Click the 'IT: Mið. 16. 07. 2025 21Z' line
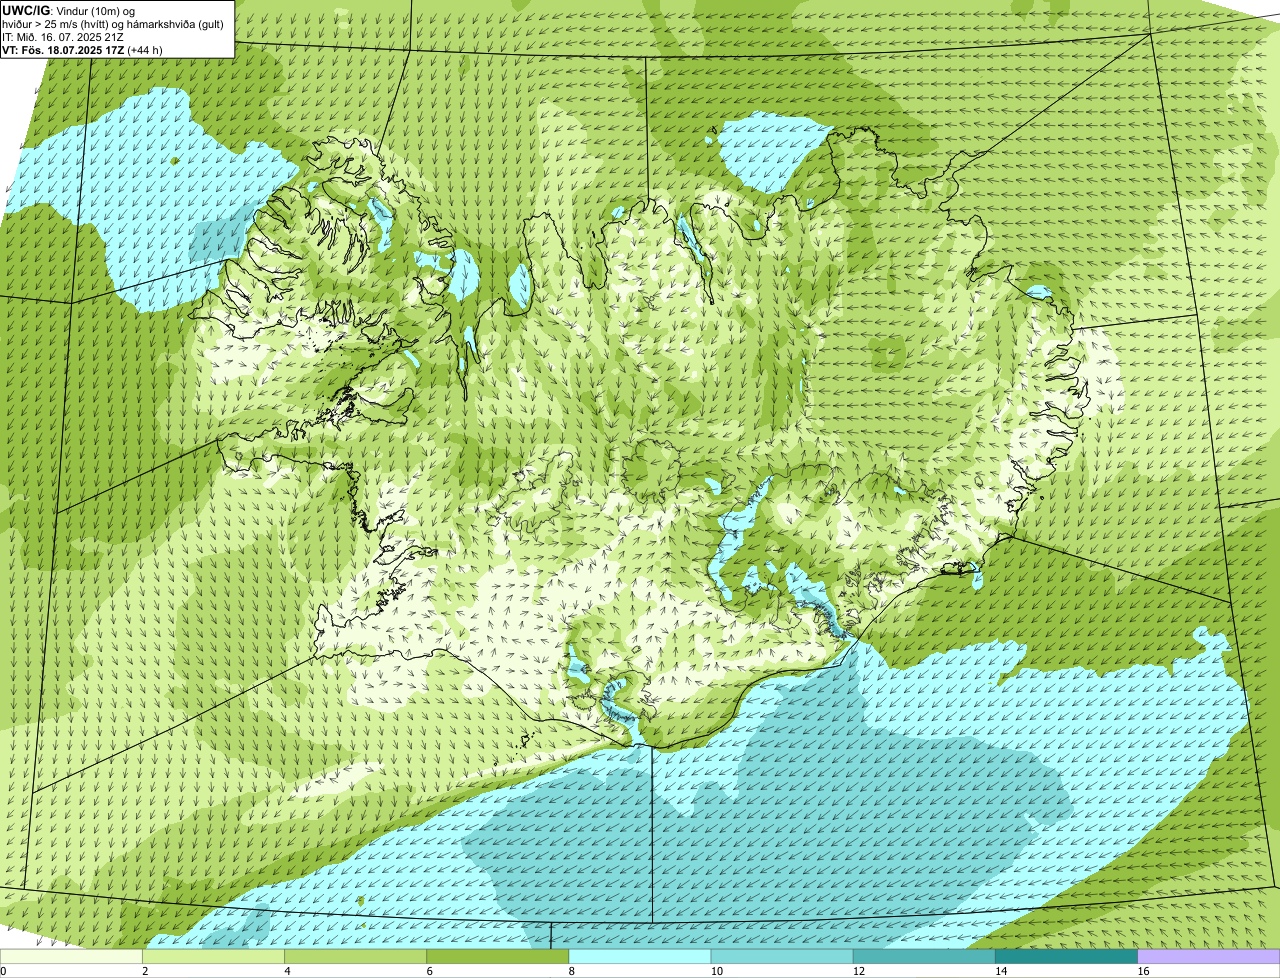Image resolution: width=1280 pixels, height=978 pixels. click(63, 37)
